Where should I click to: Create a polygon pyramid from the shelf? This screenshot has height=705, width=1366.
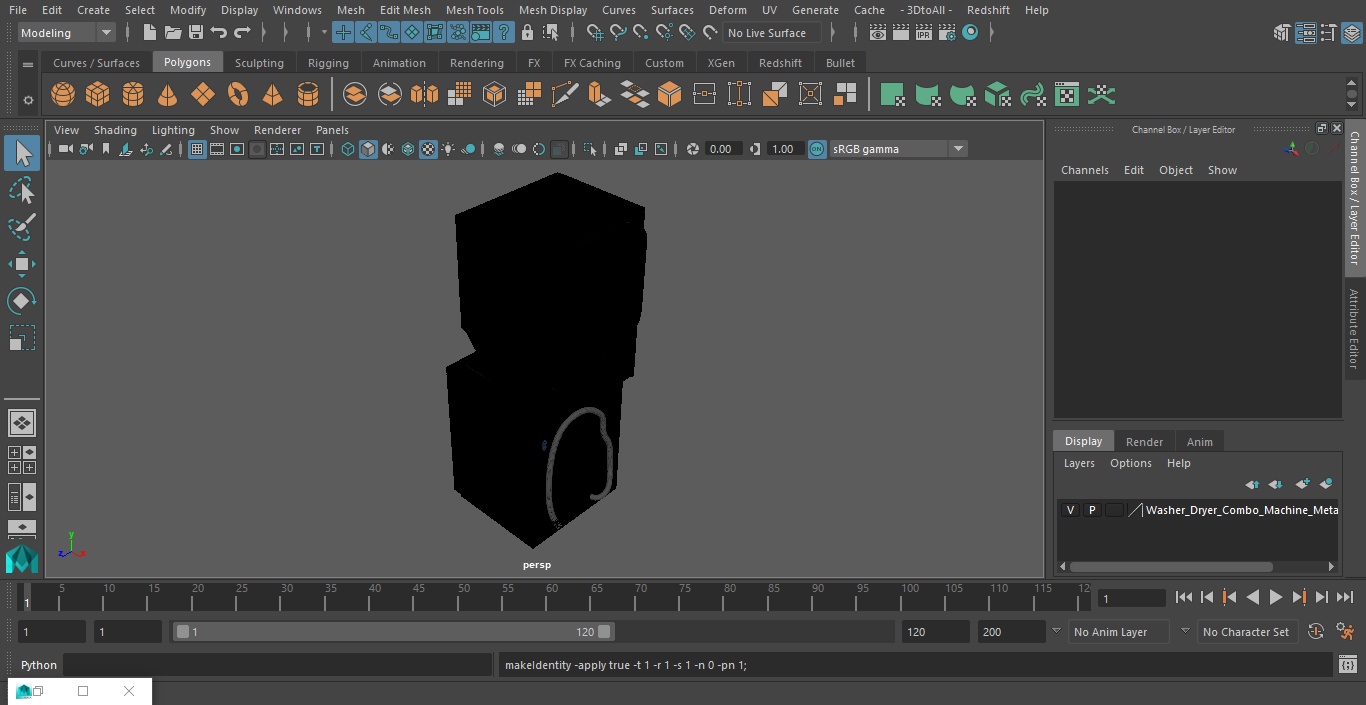273,95
